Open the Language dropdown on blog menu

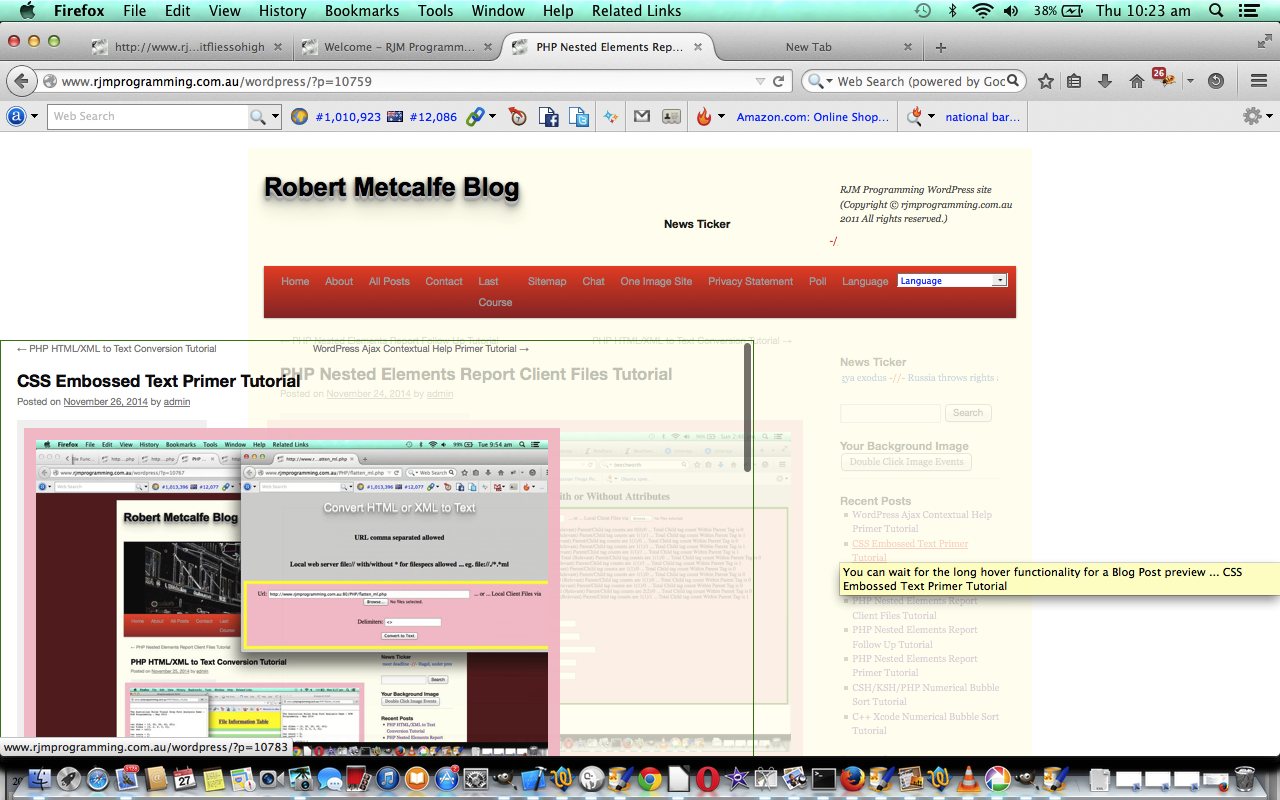pyautogui.click(x=952, y=281)
